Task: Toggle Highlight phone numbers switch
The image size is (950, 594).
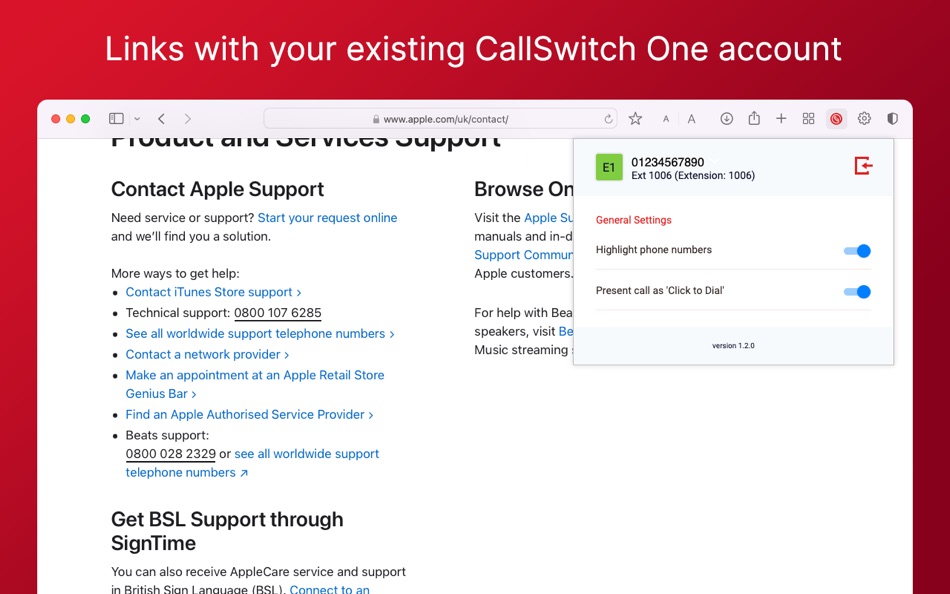Action: pyautogui.click(x=857, y=251)
